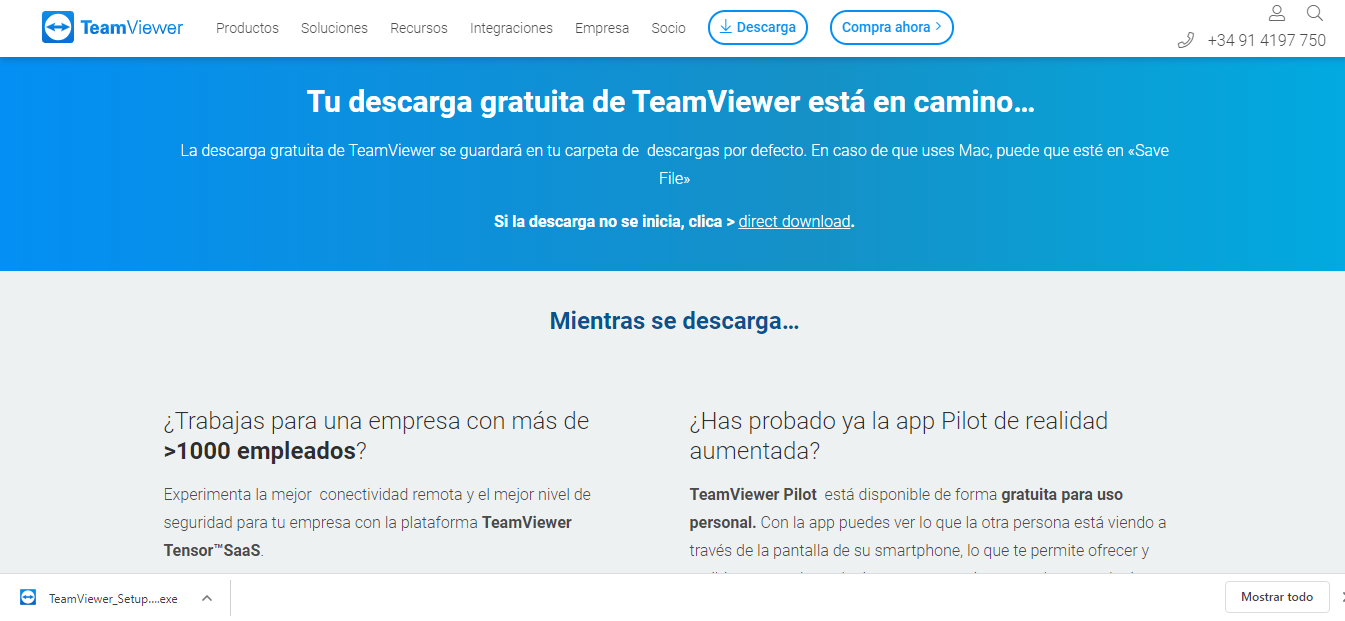Image resolution: width=1345 pixels, height=621 pixels.
Task: Open the downloaded TeamViewer_Setup.exe item
Action: [113, 598]
